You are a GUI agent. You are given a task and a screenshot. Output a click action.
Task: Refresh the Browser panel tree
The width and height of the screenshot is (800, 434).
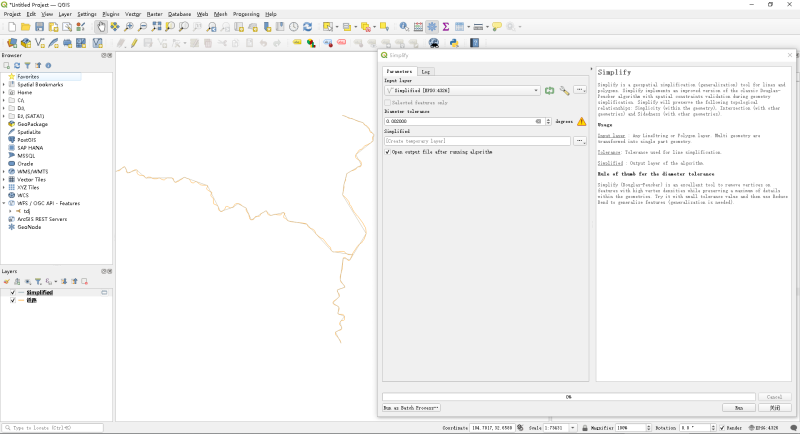coord(17,65)
